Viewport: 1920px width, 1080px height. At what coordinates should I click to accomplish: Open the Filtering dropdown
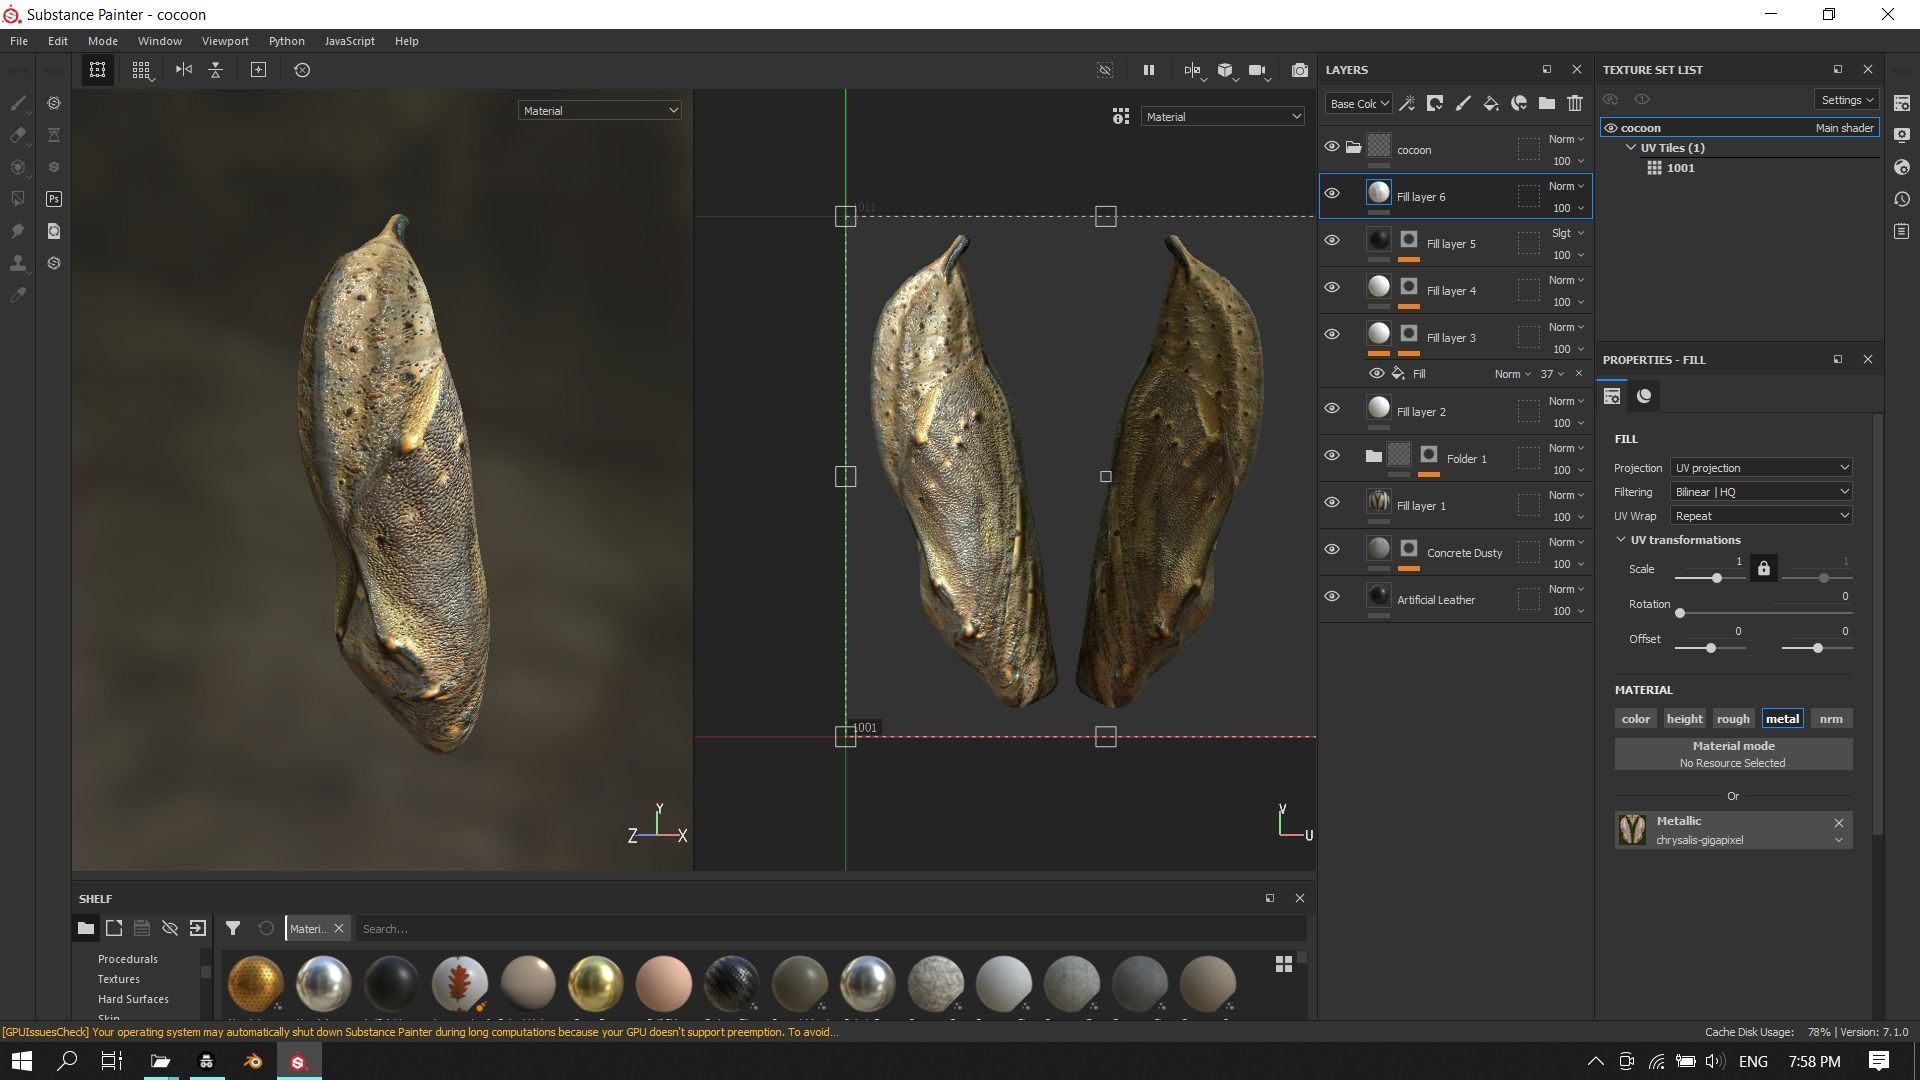click(x=1761, y=492)
